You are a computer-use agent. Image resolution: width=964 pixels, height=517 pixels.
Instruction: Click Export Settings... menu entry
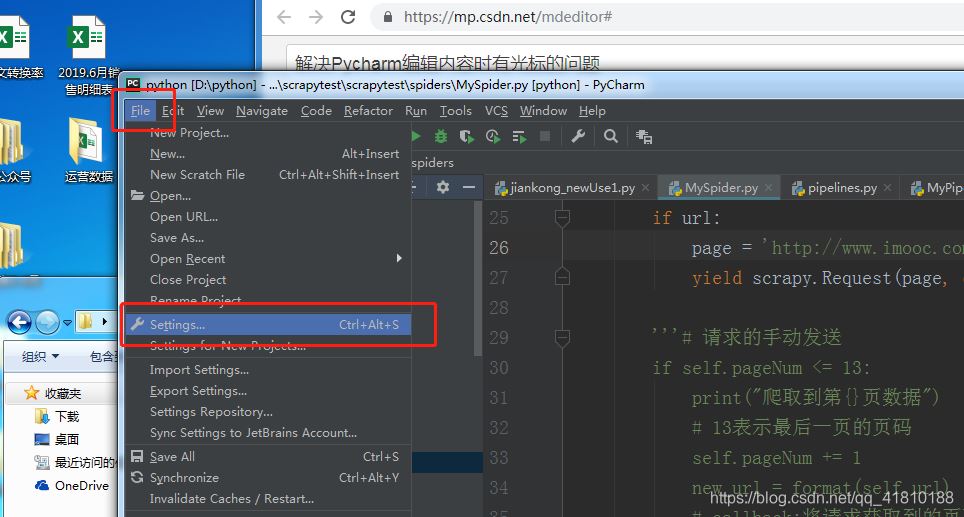tap(268, 390)
